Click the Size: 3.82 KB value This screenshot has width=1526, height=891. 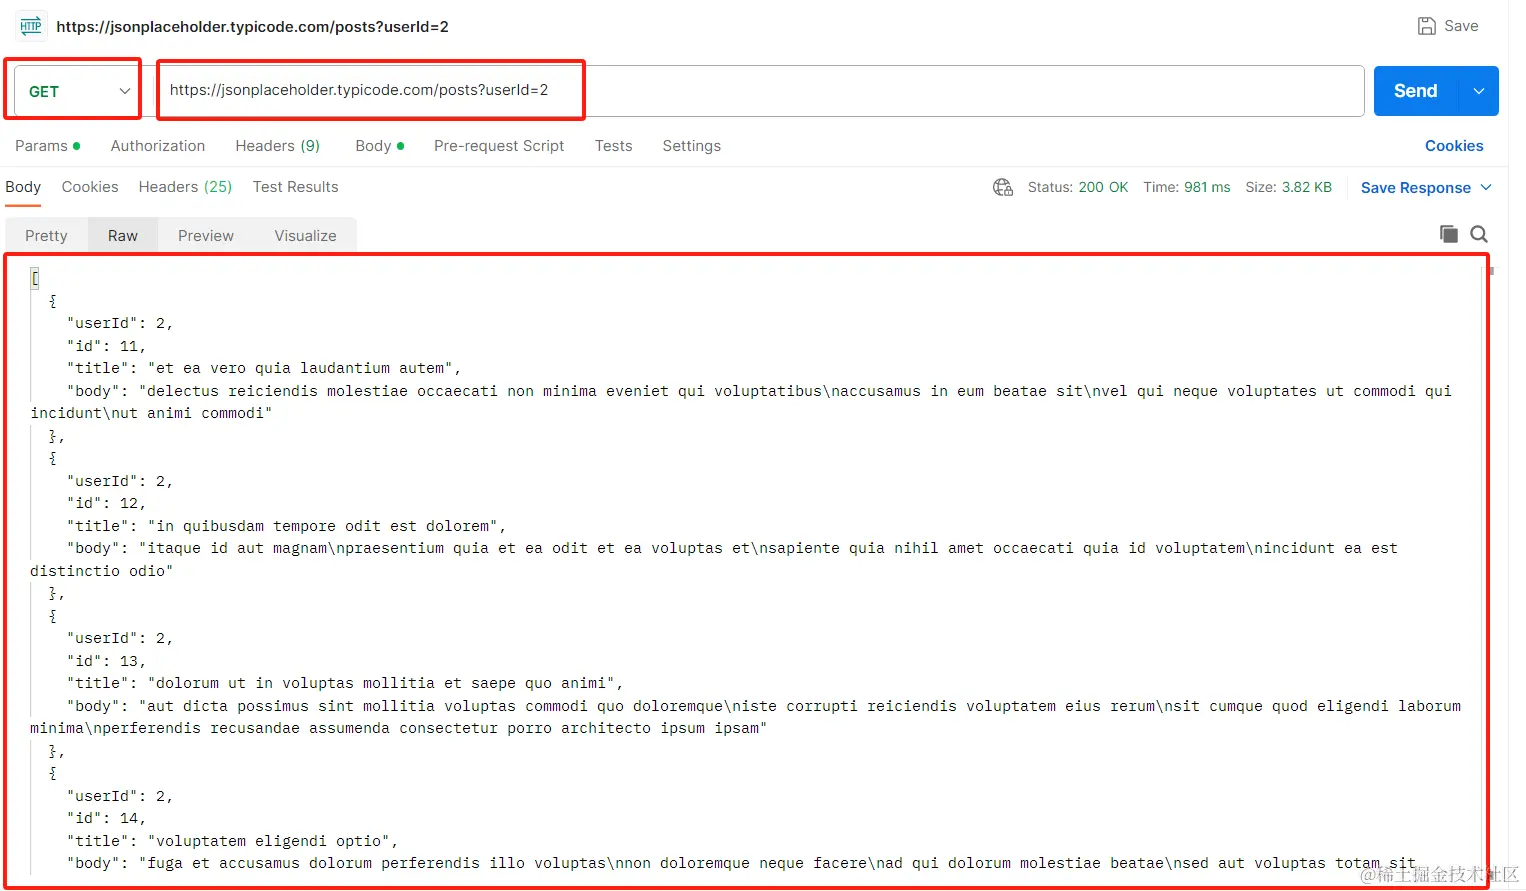[1289, 187]
